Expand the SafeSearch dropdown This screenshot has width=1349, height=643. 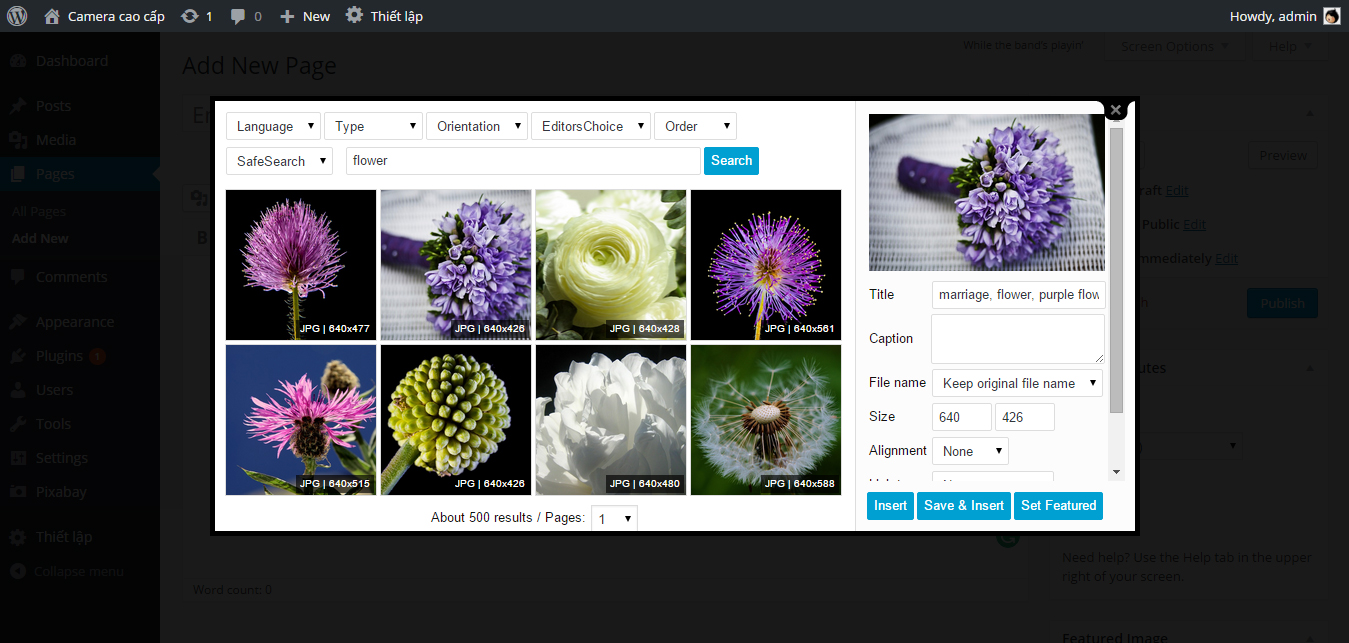point(279,161)
